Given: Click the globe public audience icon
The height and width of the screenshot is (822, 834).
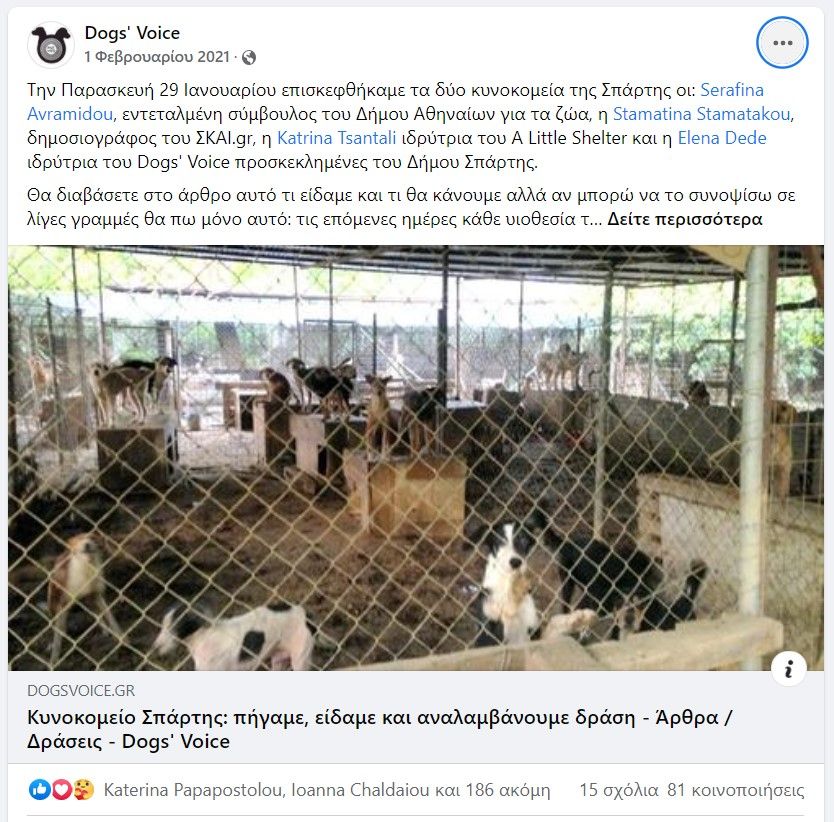Looking at the screenshot, I should click(248, 57).
